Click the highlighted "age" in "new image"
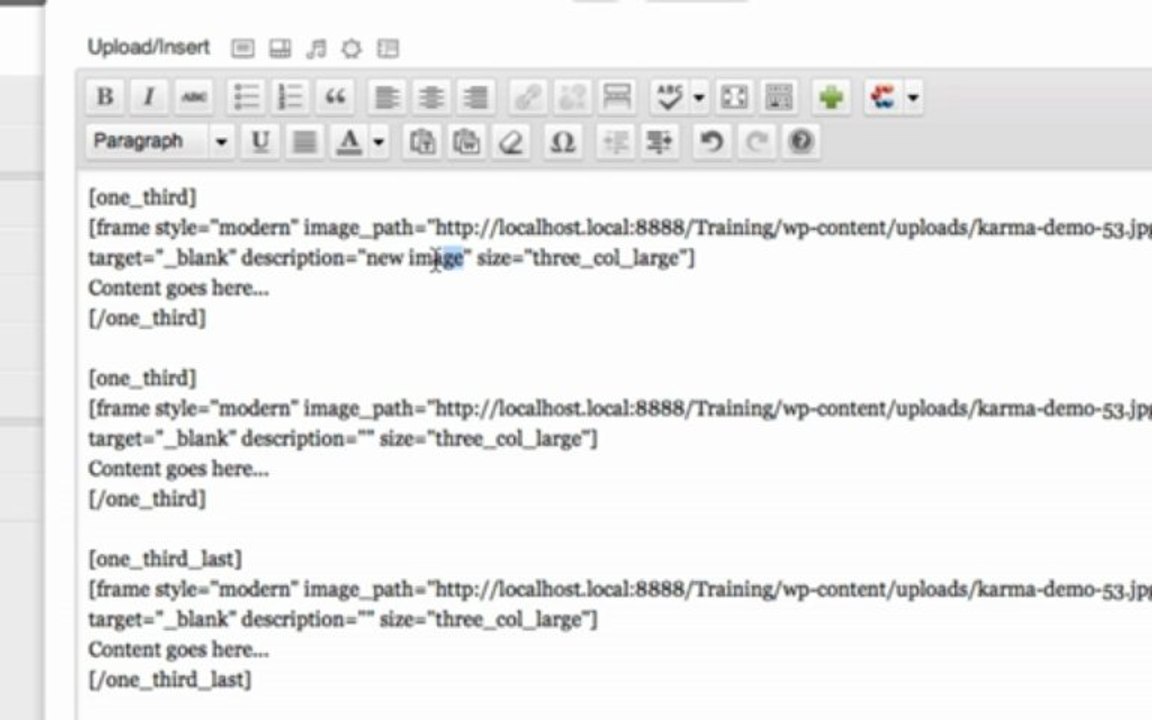The image size is (1152, 720). click(x=450, y=259)
